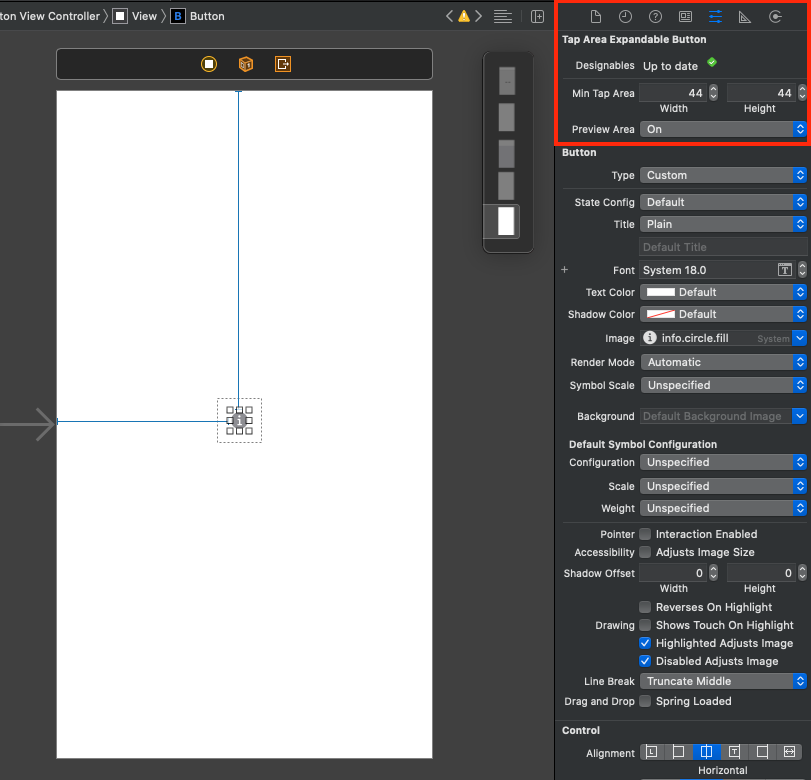Uncheck Highlighted Adjusts Image
Screen dimensions: 811x780
pyautogui.click(x=645, y=643)
